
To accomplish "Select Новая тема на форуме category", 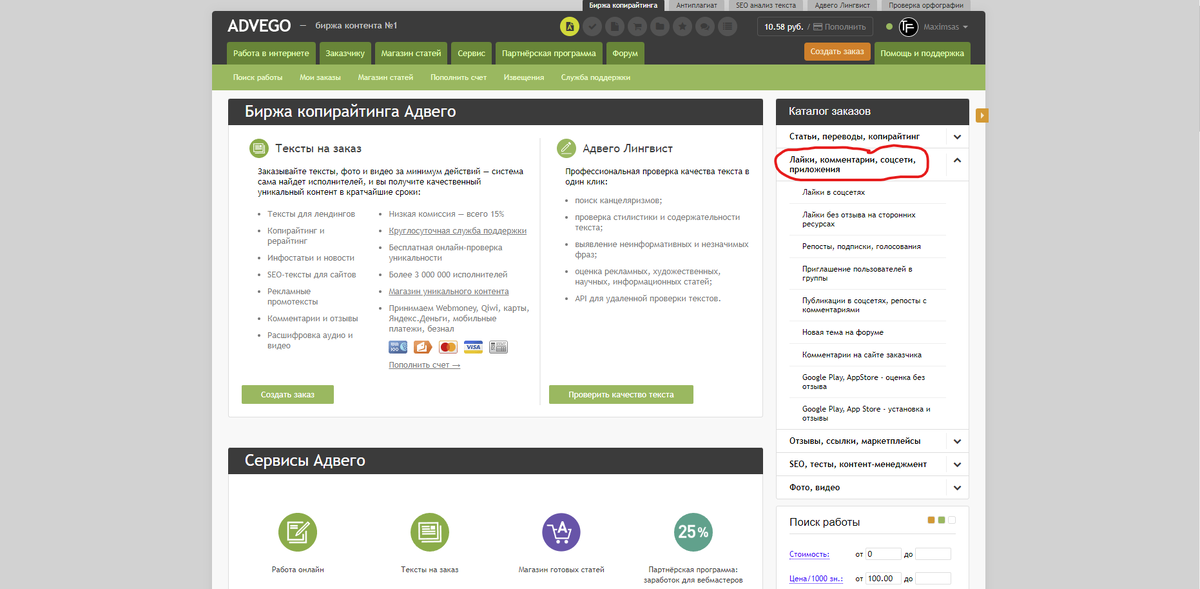I will click(842, 332).
